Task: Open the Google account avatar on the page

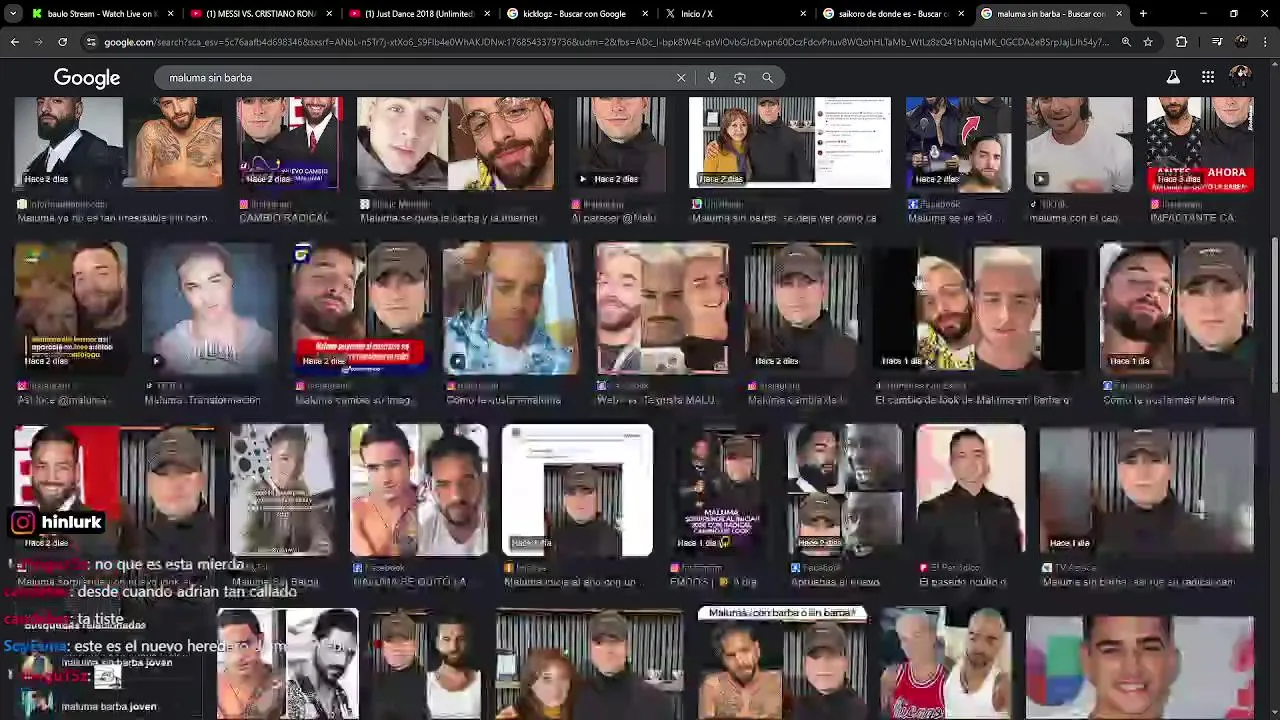Action: pos(1241,77)
